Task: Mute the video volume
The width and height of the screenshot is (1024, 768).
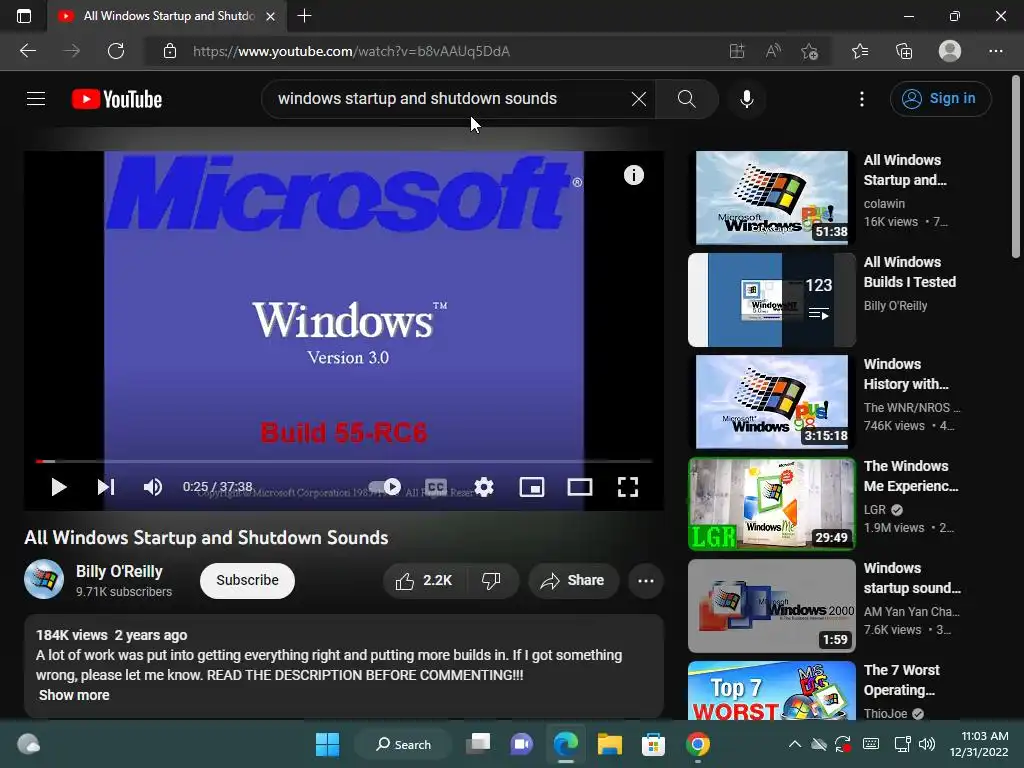Action: point(153,487)
